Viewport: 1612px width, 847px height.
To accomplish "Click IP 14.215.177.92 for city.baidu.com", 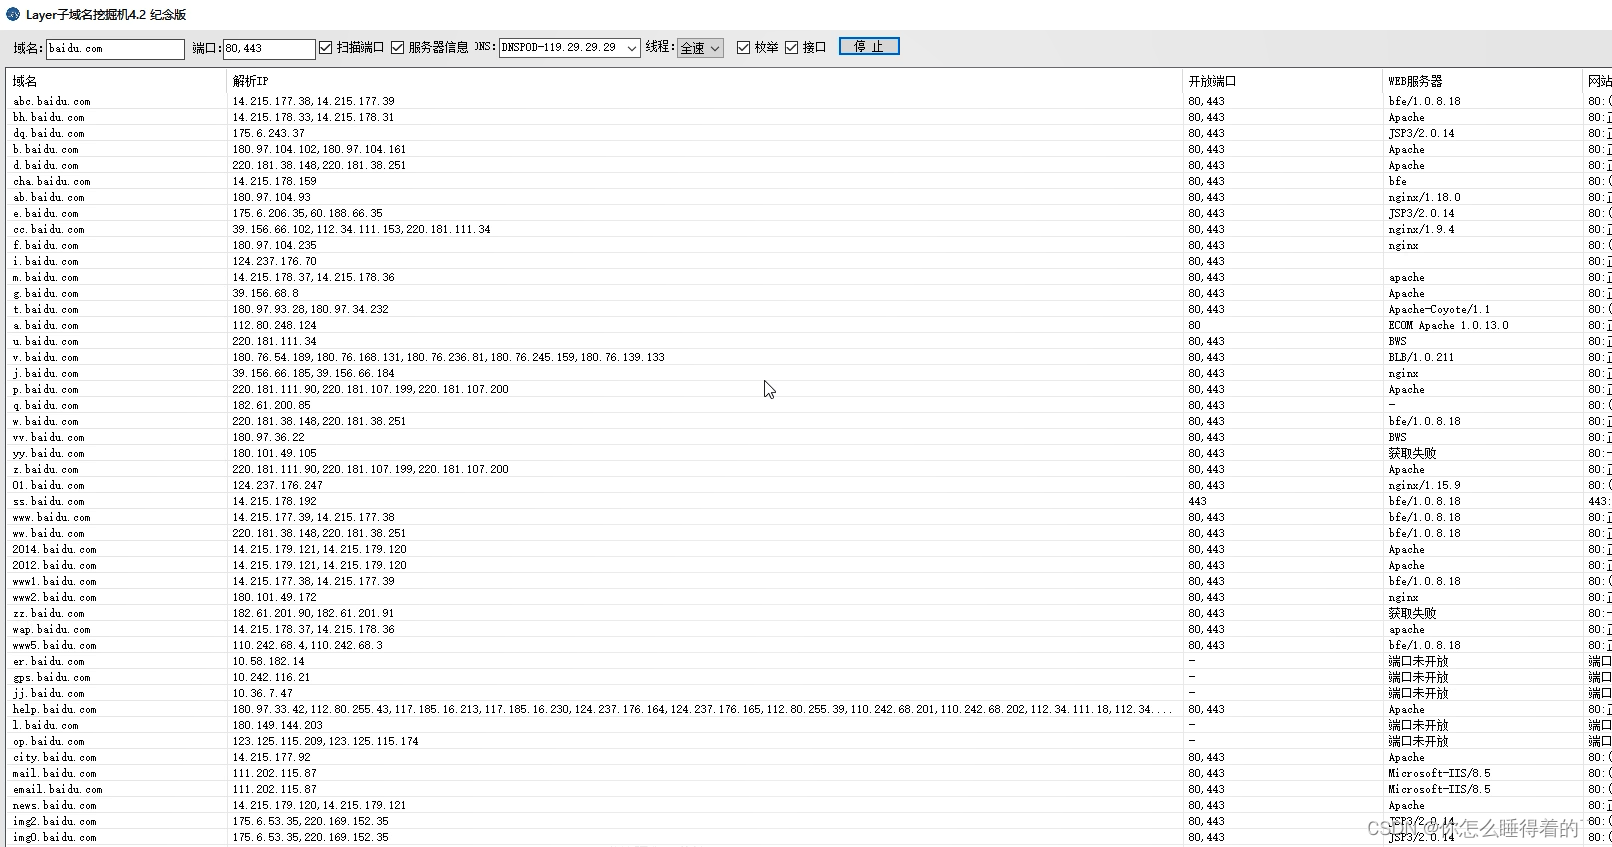I will [x=272, y=757].
